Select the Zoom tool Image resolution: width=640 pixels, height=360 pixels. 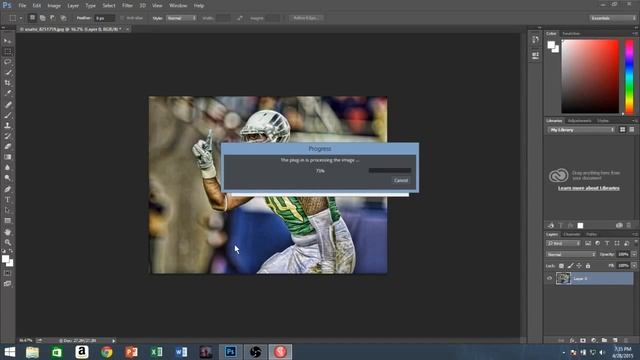pos(7,242)
